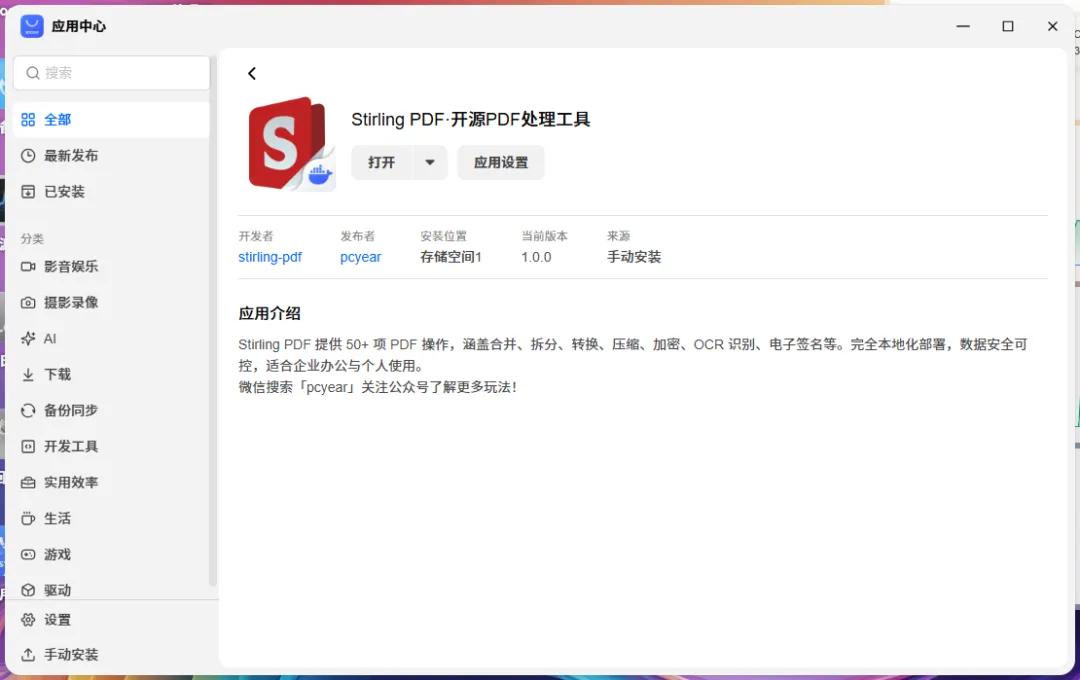Click the 设置 gear icon
The image size is (1080, 680).
[28, 620]
